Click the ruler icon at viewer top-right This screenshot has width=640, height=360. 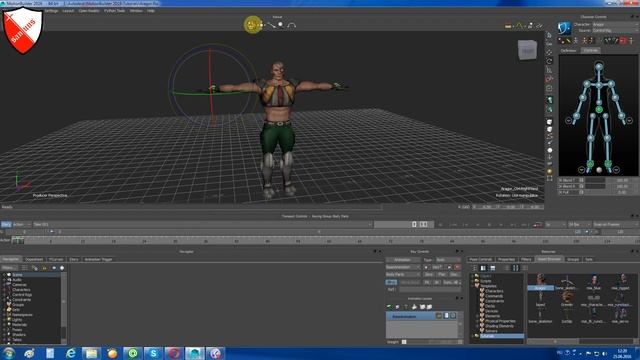[508, 26]
